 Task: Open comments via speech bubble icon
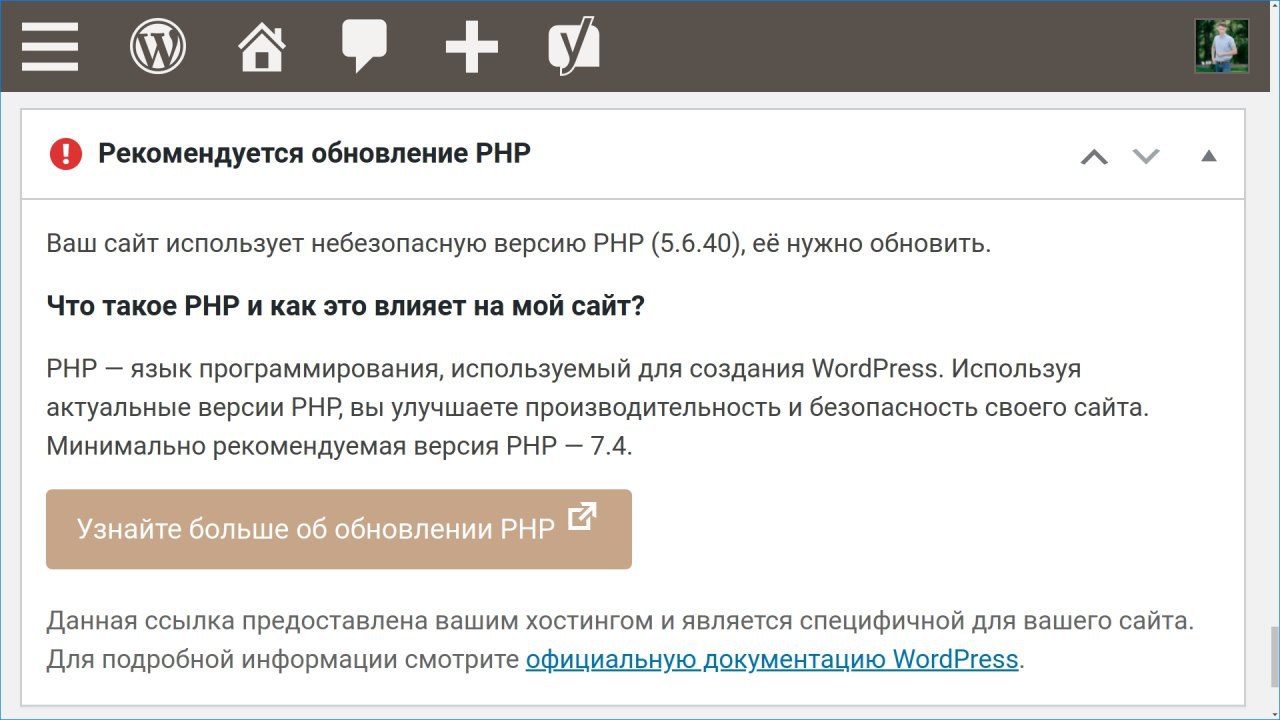click(364, 46)
